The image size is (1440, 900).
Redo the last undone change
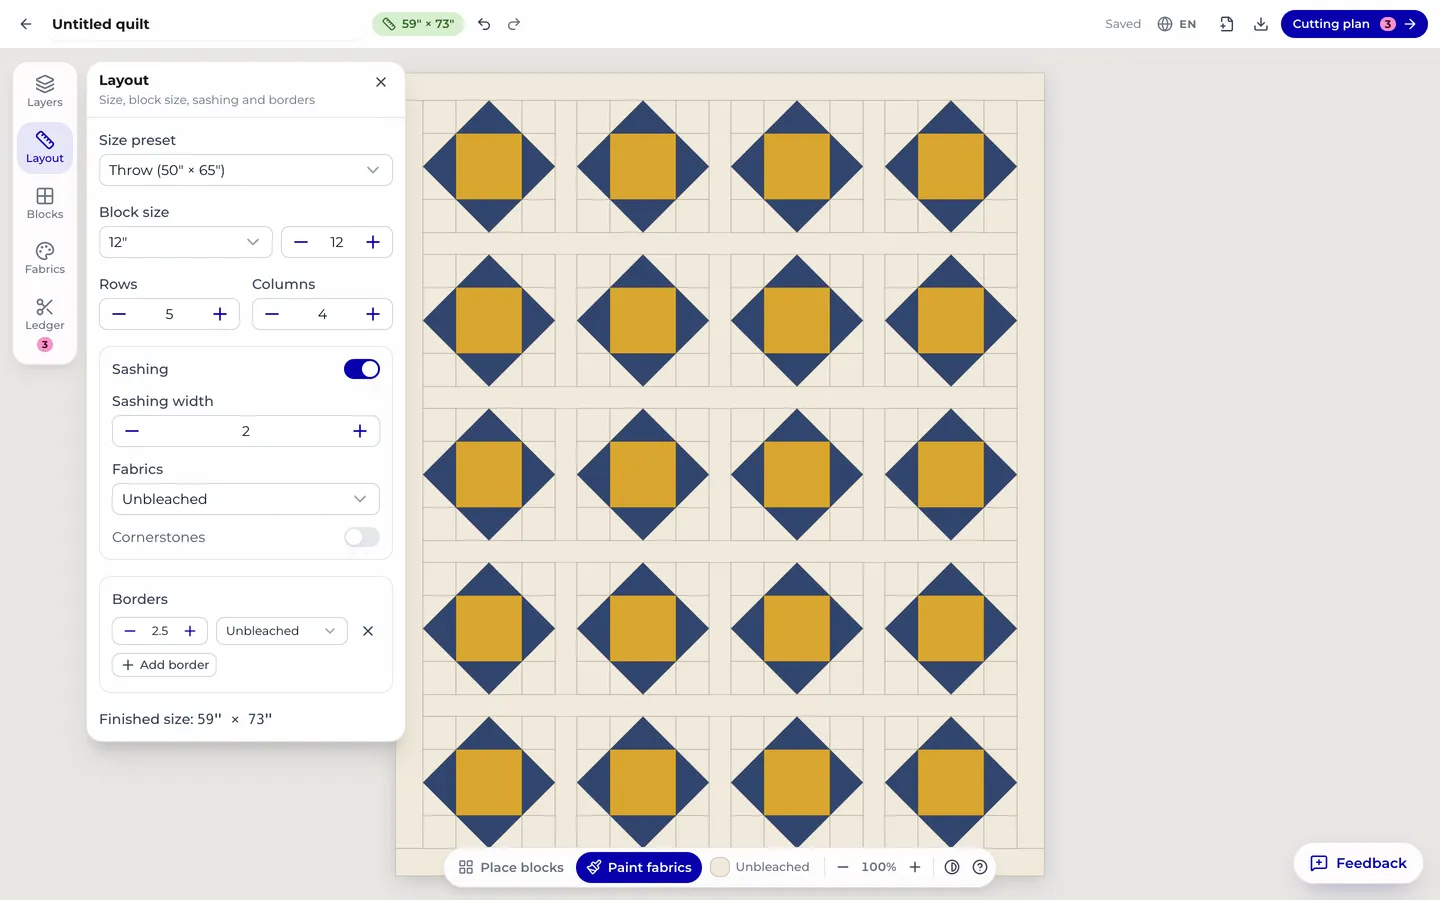(x=514, y=24)
